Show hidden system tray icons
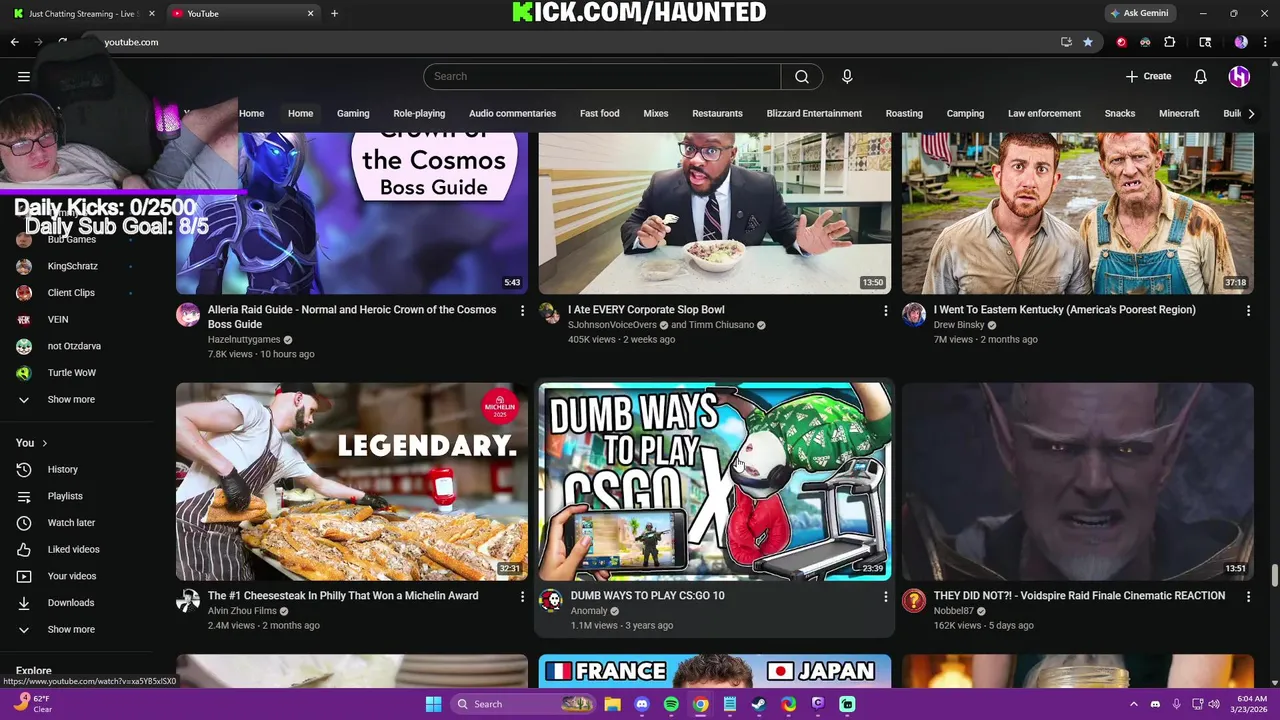Viewport: 1280px width, 720px height. (1134, 704)
